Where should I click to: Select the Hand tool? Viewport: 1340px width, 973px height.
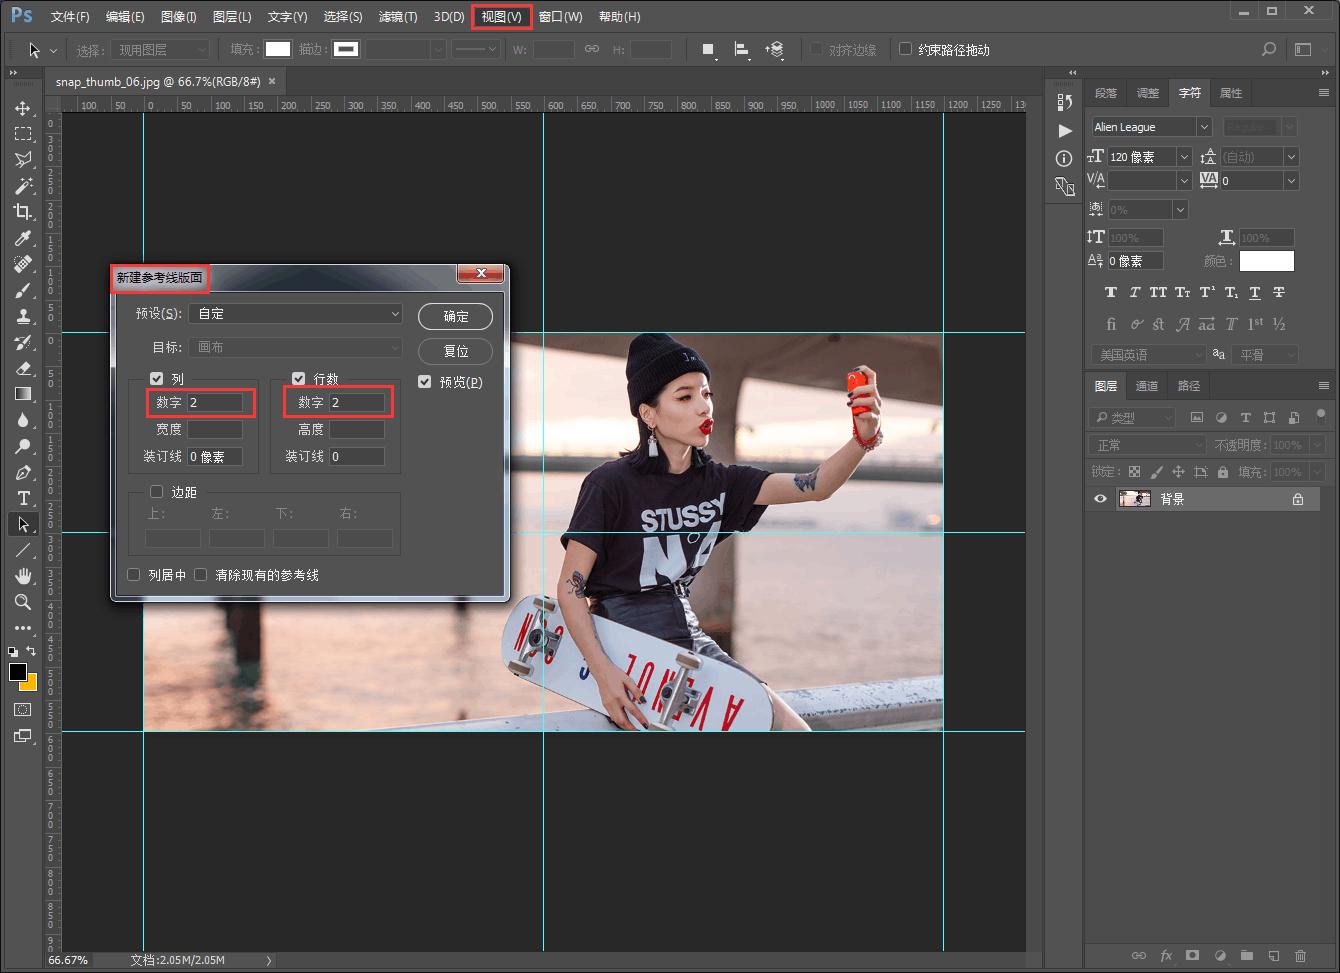pos(23,576)
